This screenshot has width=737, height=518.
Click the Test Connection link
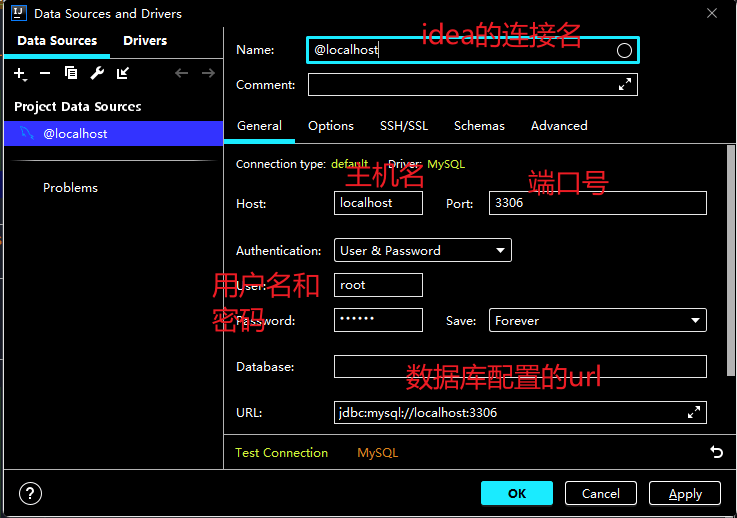pyautogui.click(x=281, y=453)
